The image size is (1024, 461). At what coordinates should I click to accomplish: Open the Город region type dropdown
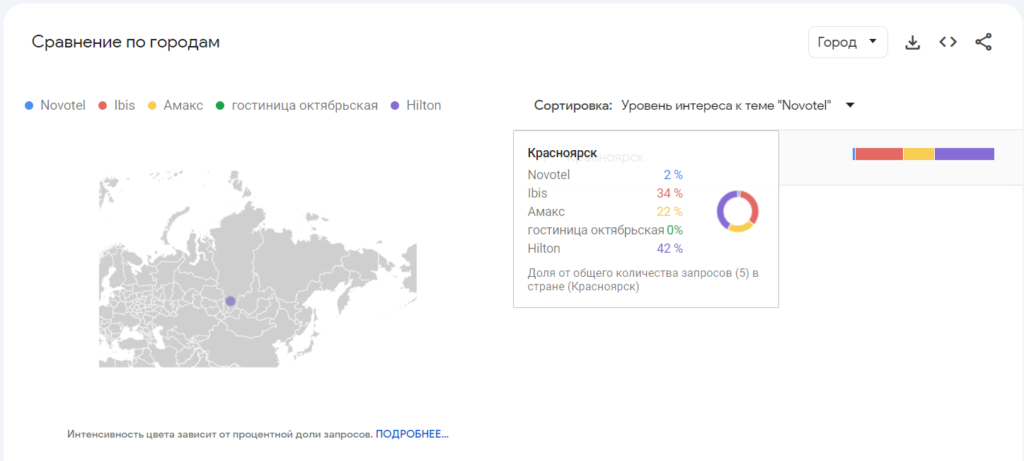(x=848, y=42)
